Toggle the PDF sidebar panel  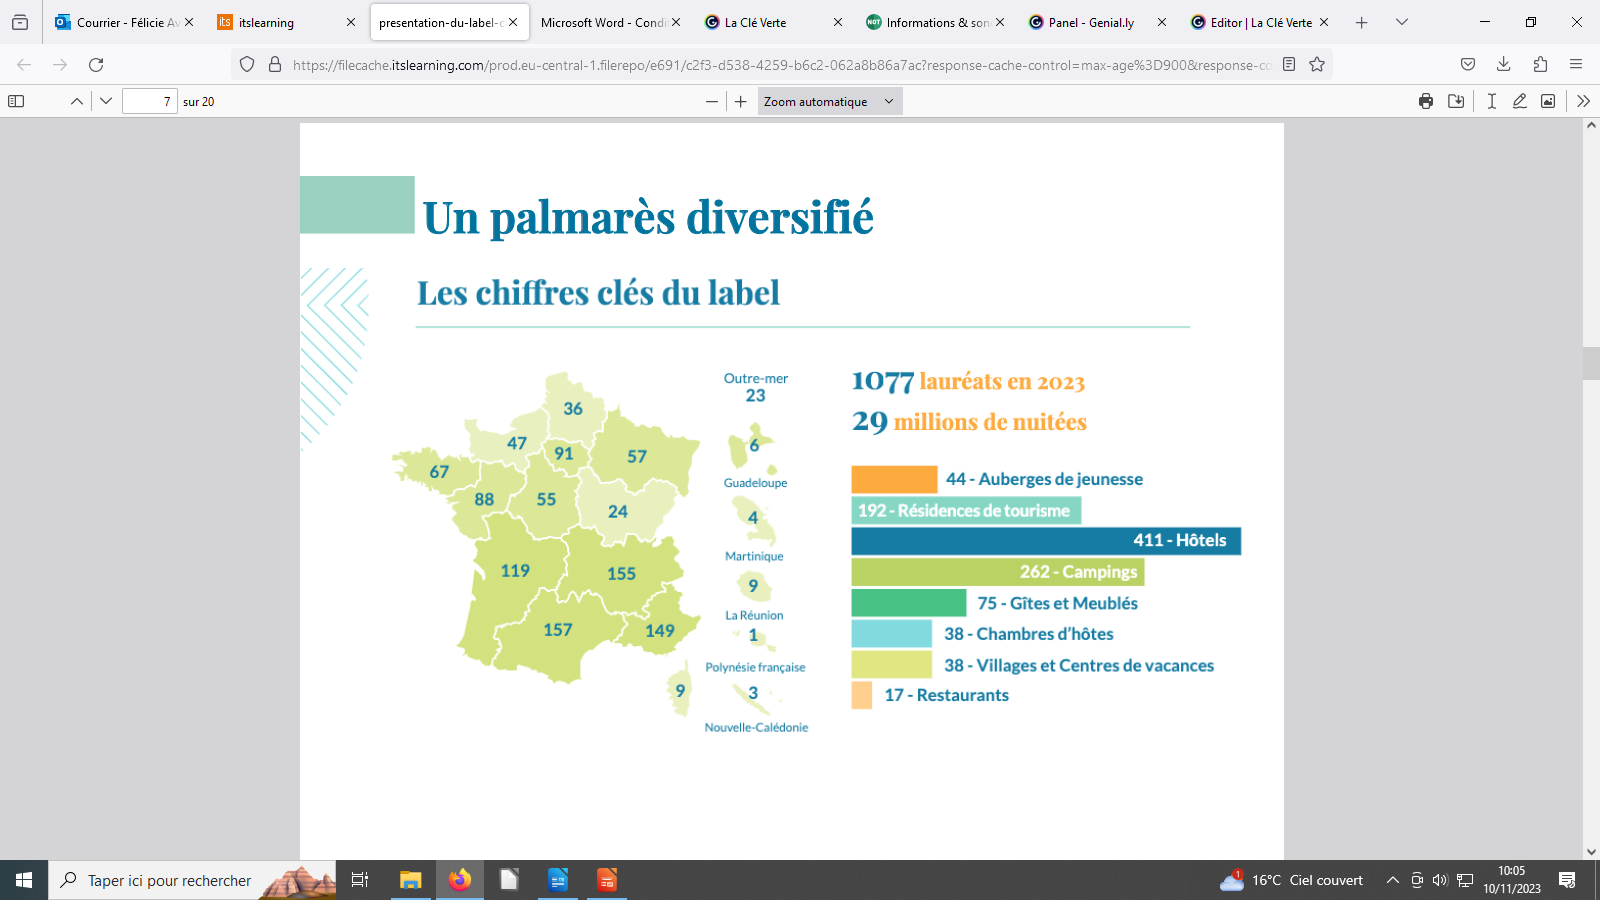[16, 101]
